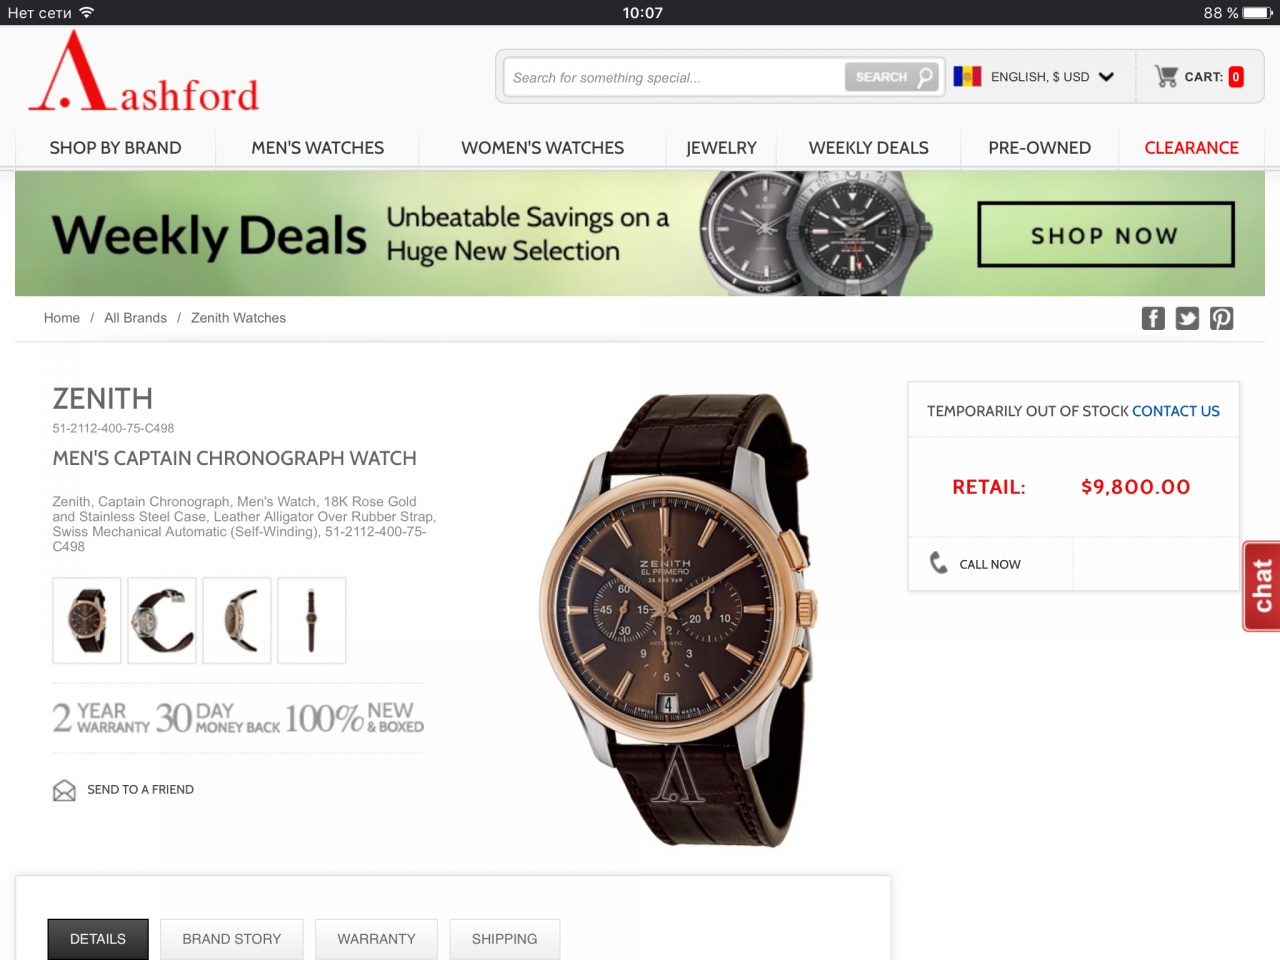Click the Send to a Friend envelope
1280x960 pixels.
(64, 790)
